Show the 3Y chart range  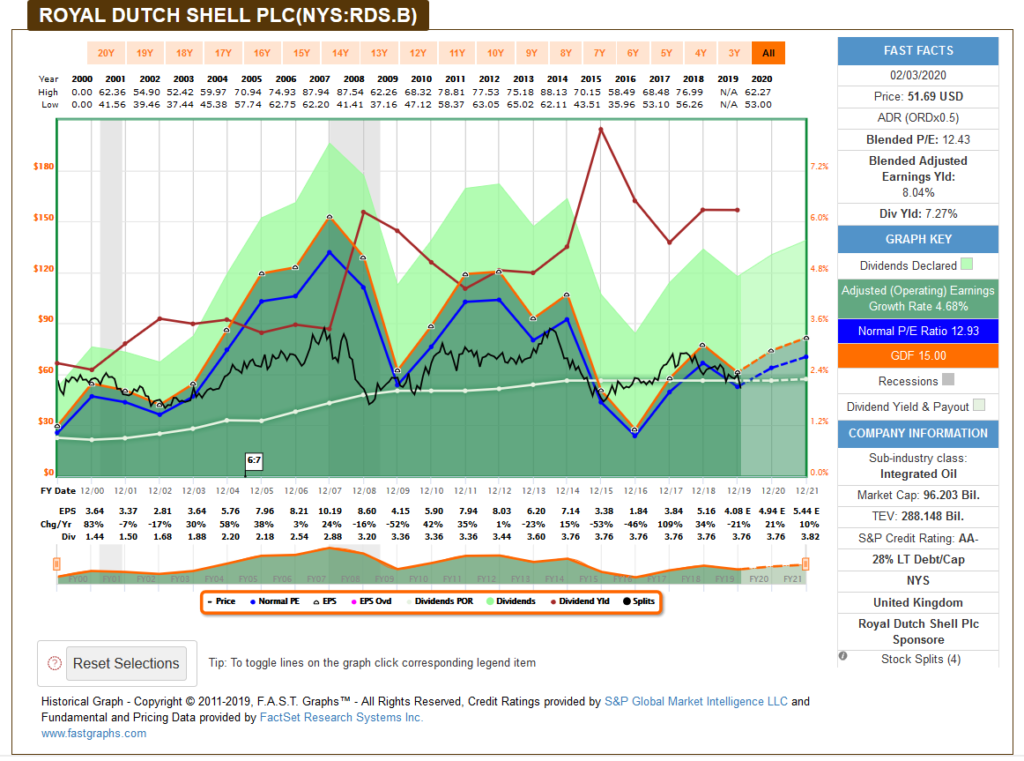point(734,53)
